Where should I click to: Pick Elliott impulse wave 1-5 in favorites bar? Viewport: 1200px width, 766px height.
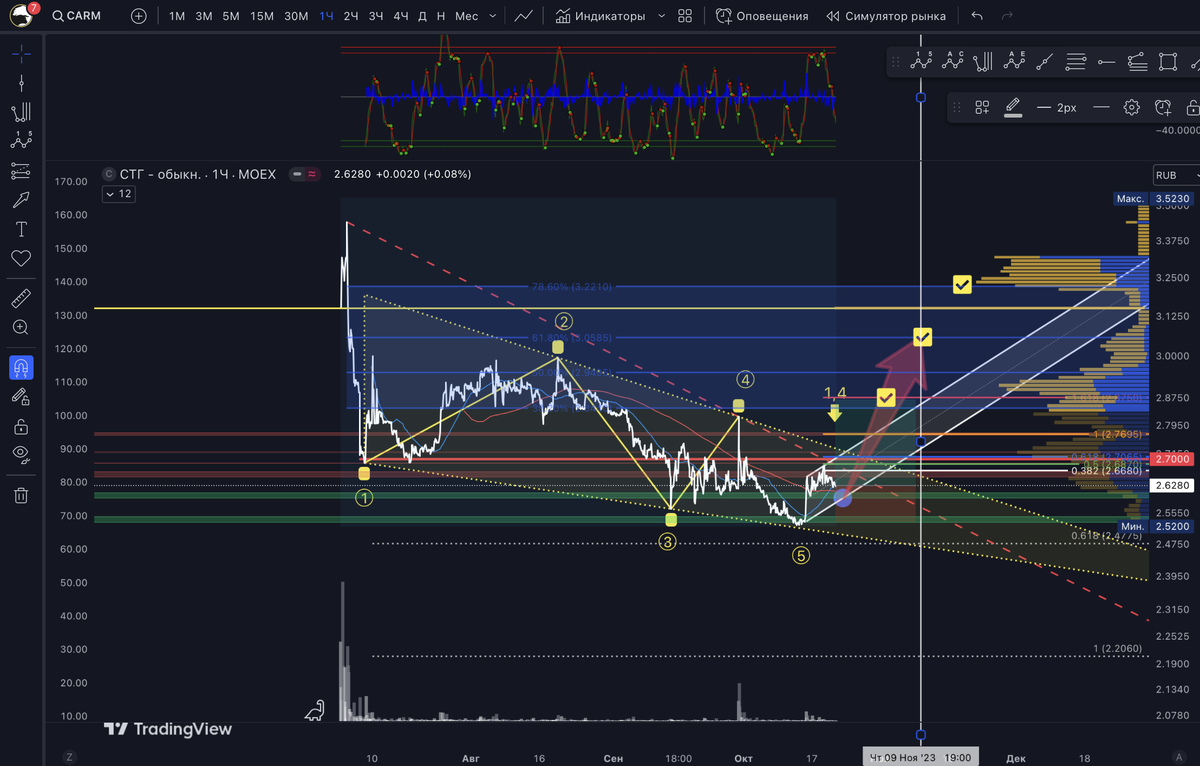pyautogui.click(x=921, y=62)
